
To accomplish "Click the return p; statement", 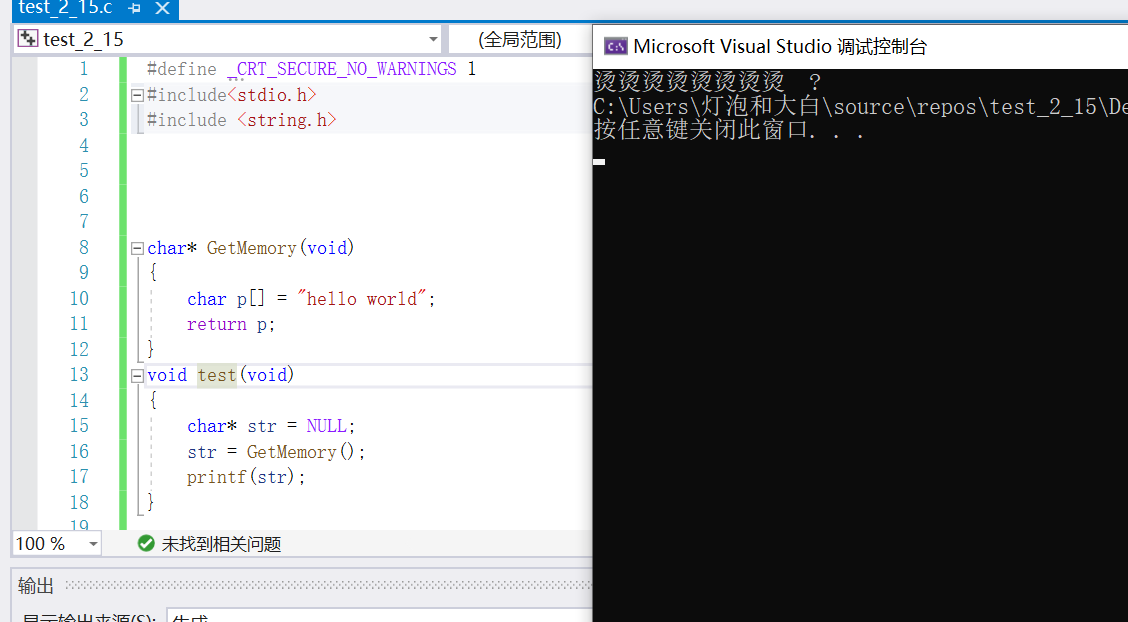I will pos(231,324).
